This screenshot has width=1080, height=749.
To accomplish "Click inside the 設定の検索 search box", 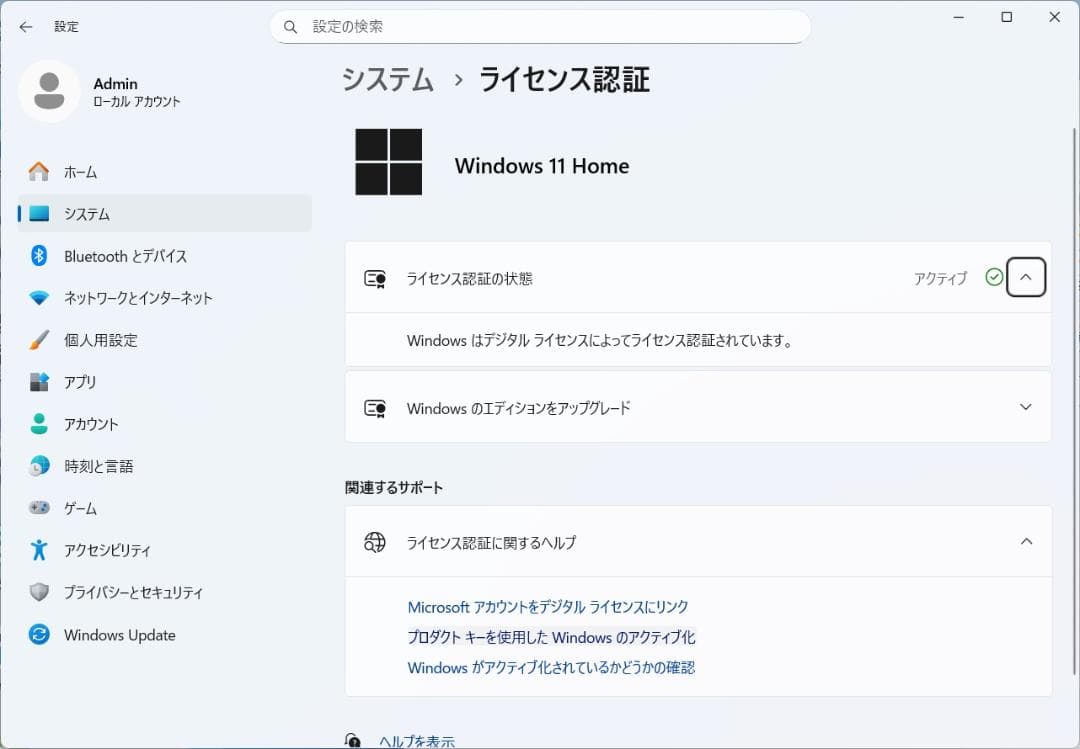I will tap(540, 27).
